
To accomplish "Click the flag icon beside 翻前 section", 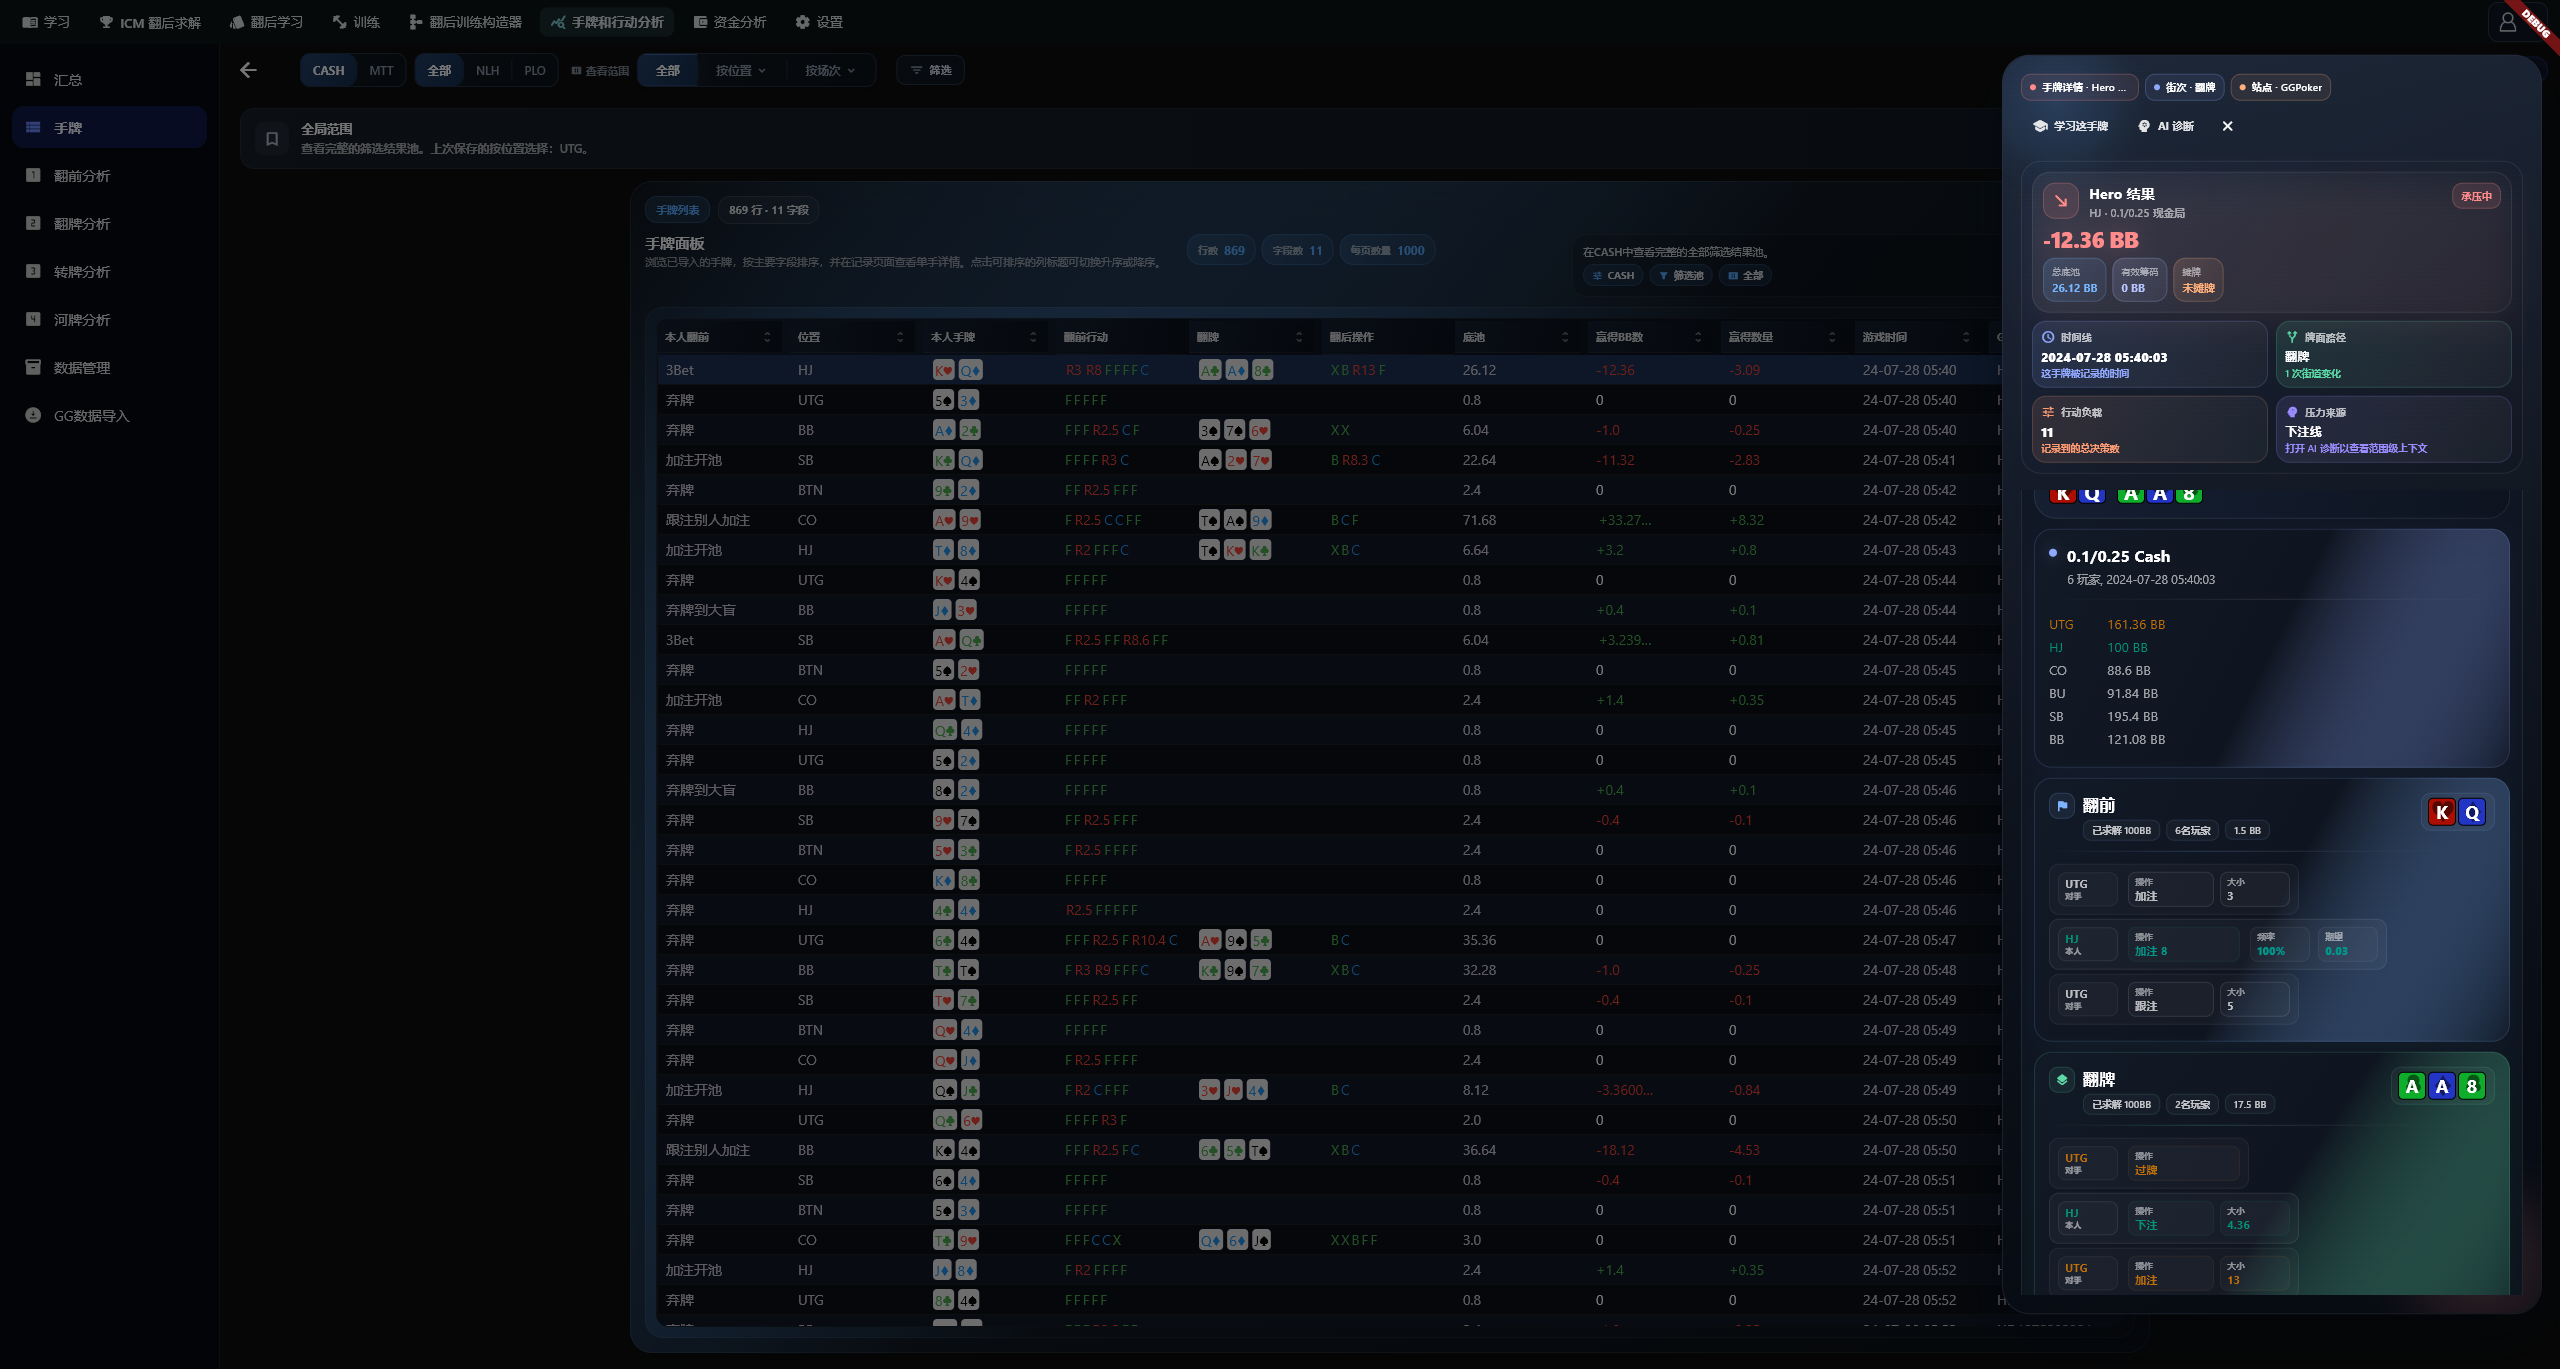I will click(2062, 806).
